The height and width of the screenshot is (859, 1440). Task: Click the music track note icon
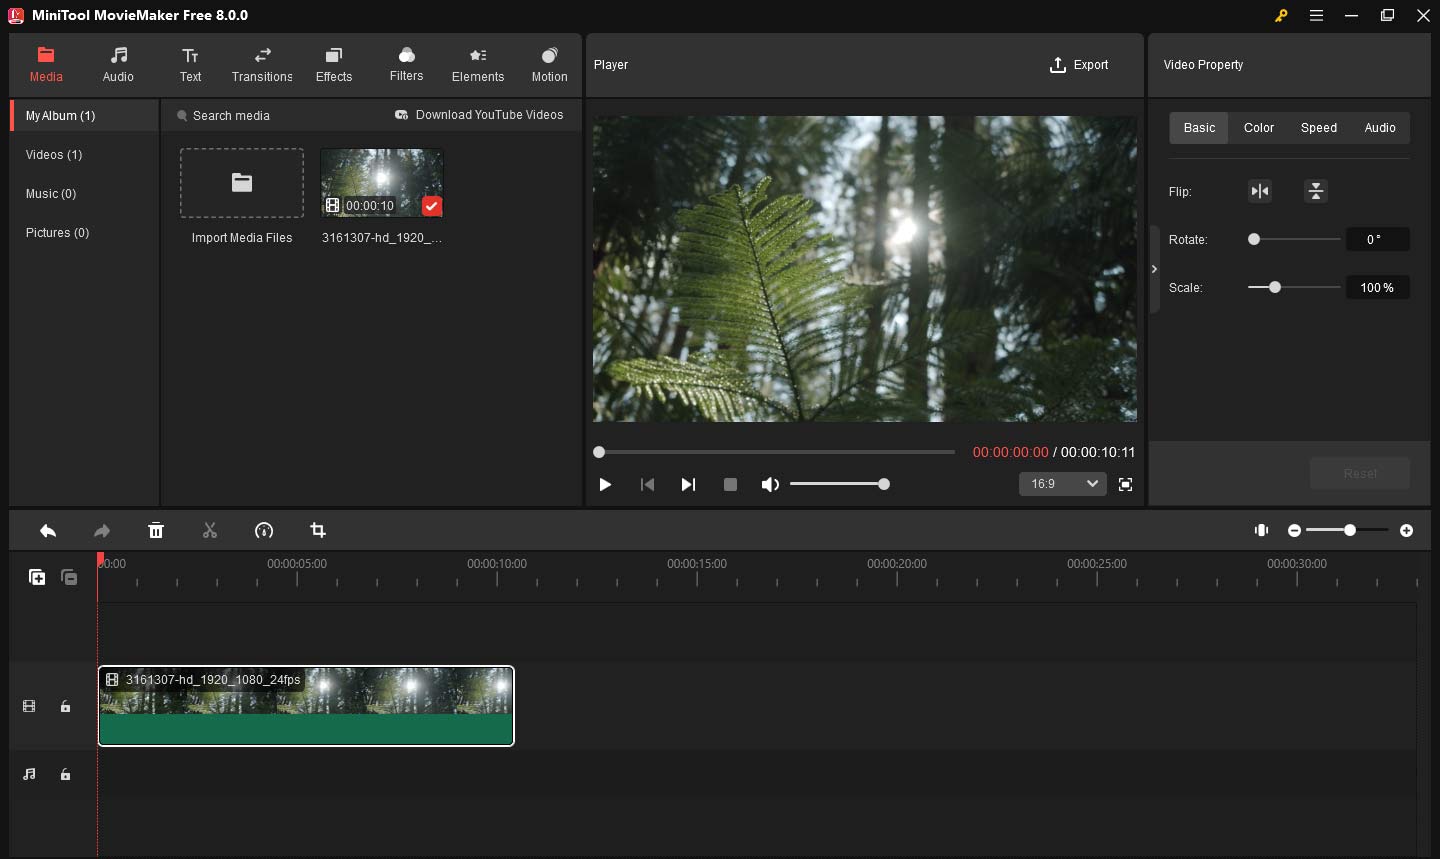29,774
